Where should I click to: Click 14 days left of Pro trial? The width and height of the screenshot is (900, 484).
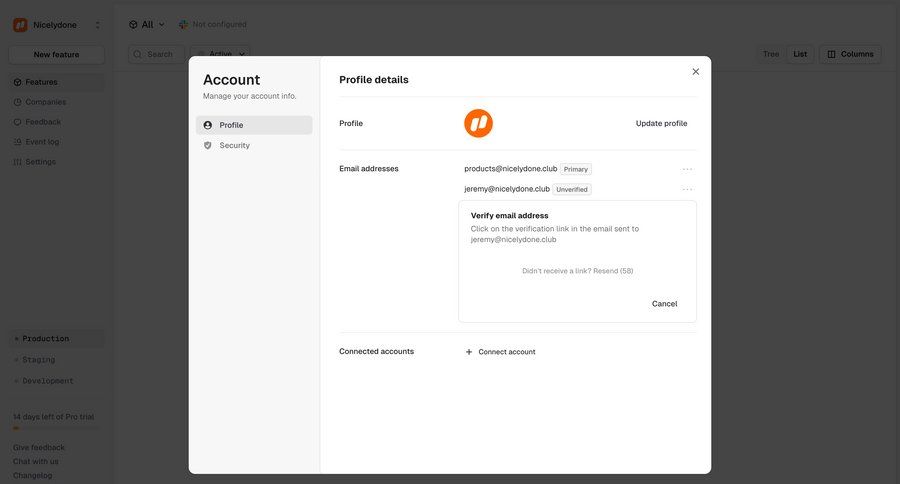coord(53,417)
